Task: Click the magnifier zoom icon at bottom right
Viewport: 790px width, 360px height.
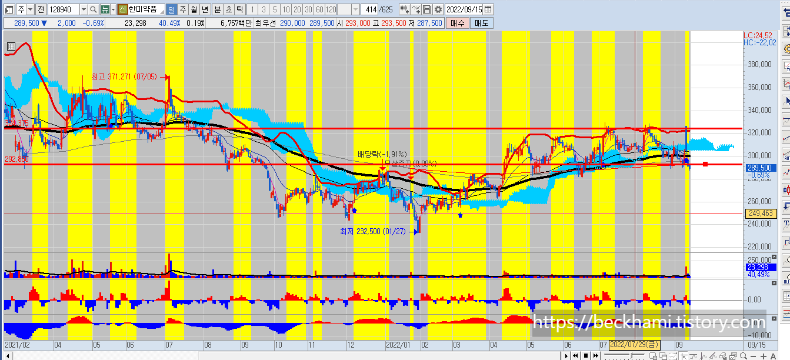Action: [743, 356]
